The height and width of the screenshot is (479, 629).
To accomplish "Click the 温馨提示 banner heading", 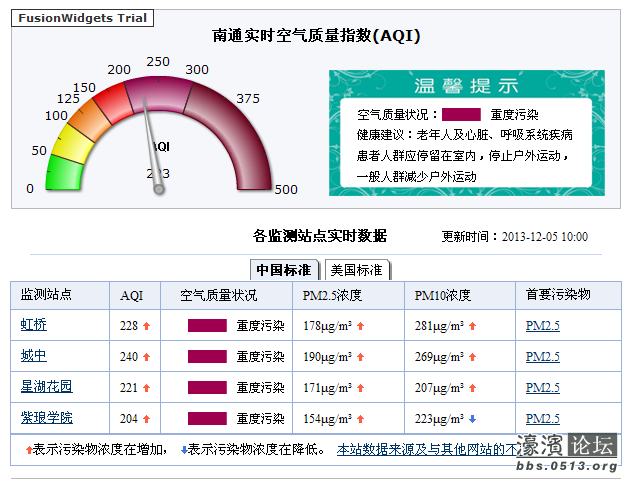I will (466, 86).
